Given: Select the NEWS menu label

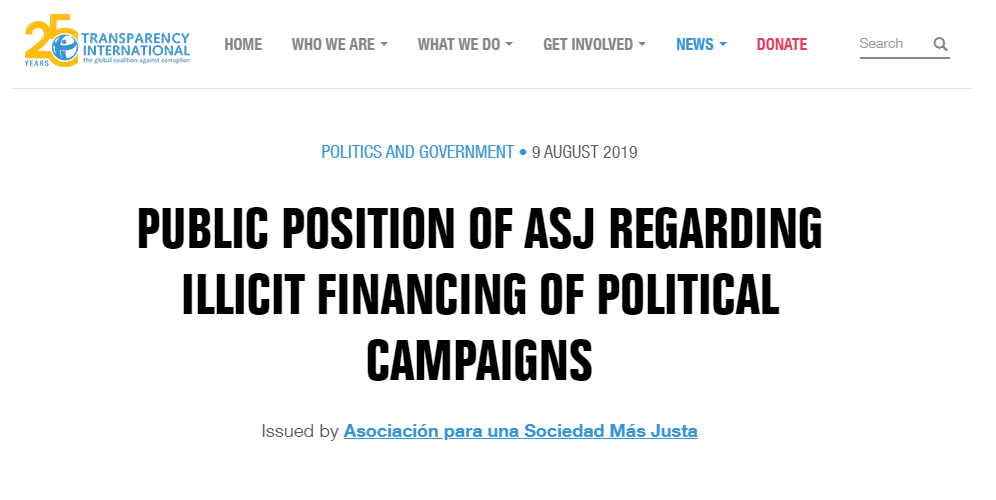Looking at the screenshot, I should click(x=695, y=44).
